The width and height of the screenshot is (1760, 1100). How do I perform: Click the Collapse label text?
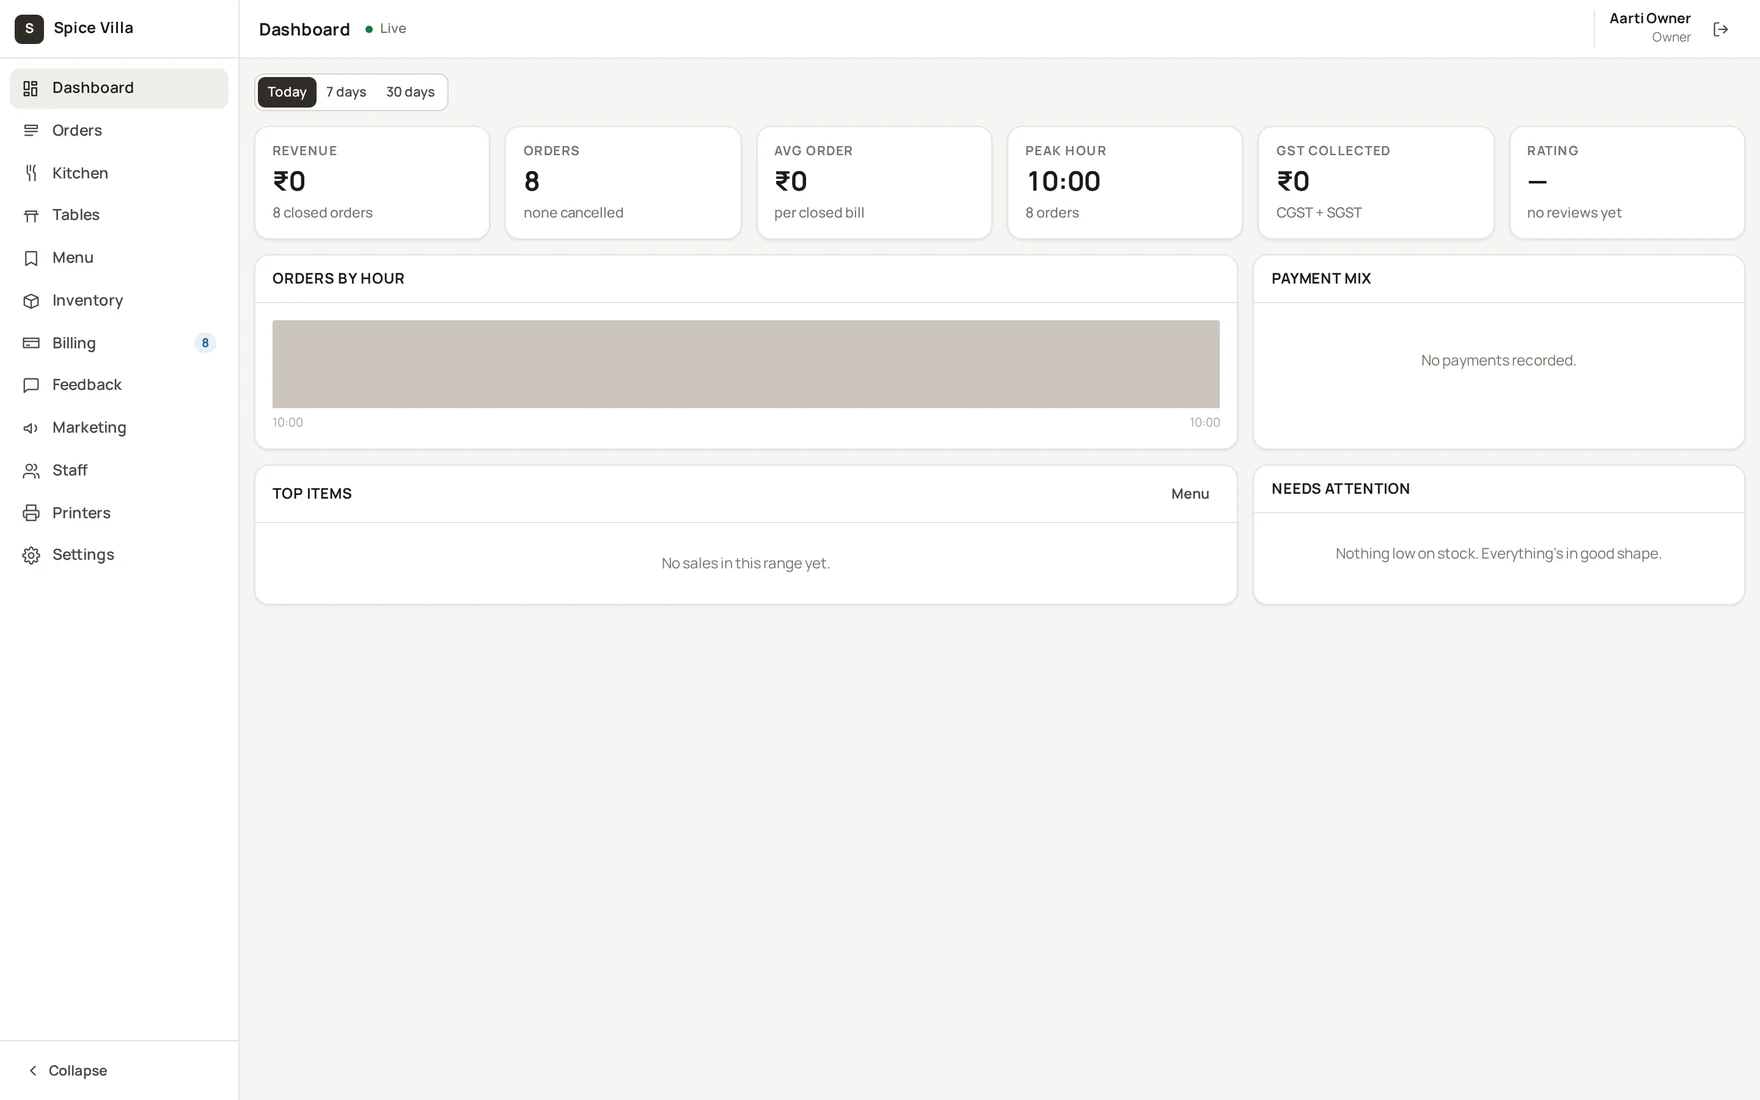(78, 1071)
